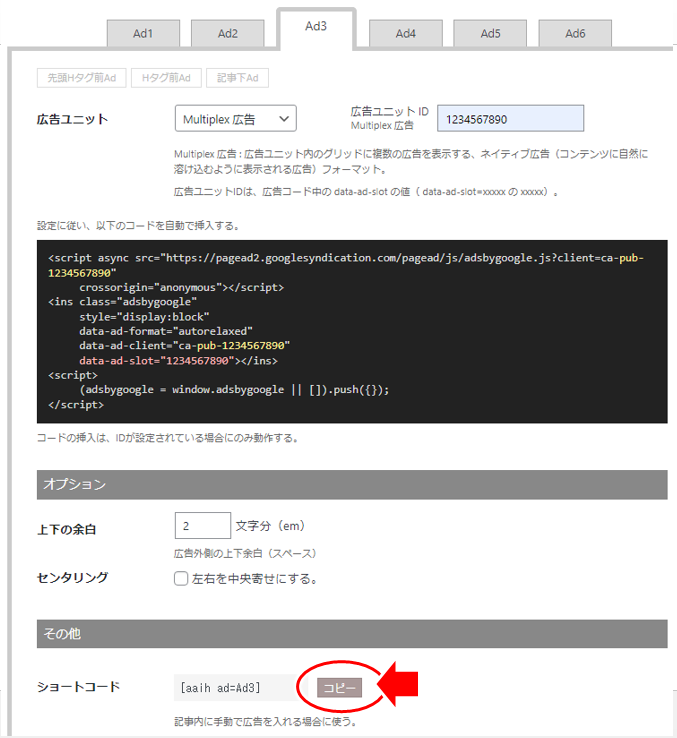Click the 先頭Hタグ前Ad button
The image size is (677, 738).
point(81,78)
